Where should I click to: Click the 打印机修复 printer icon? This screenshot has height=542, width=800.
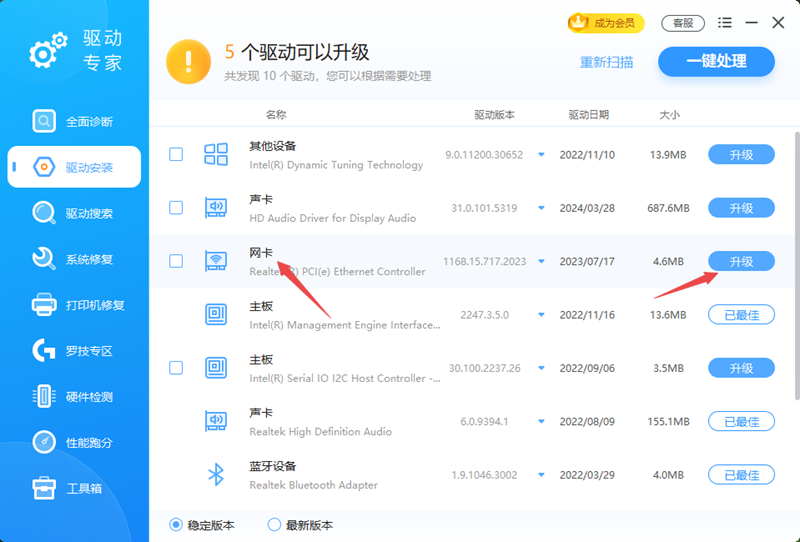44,305
